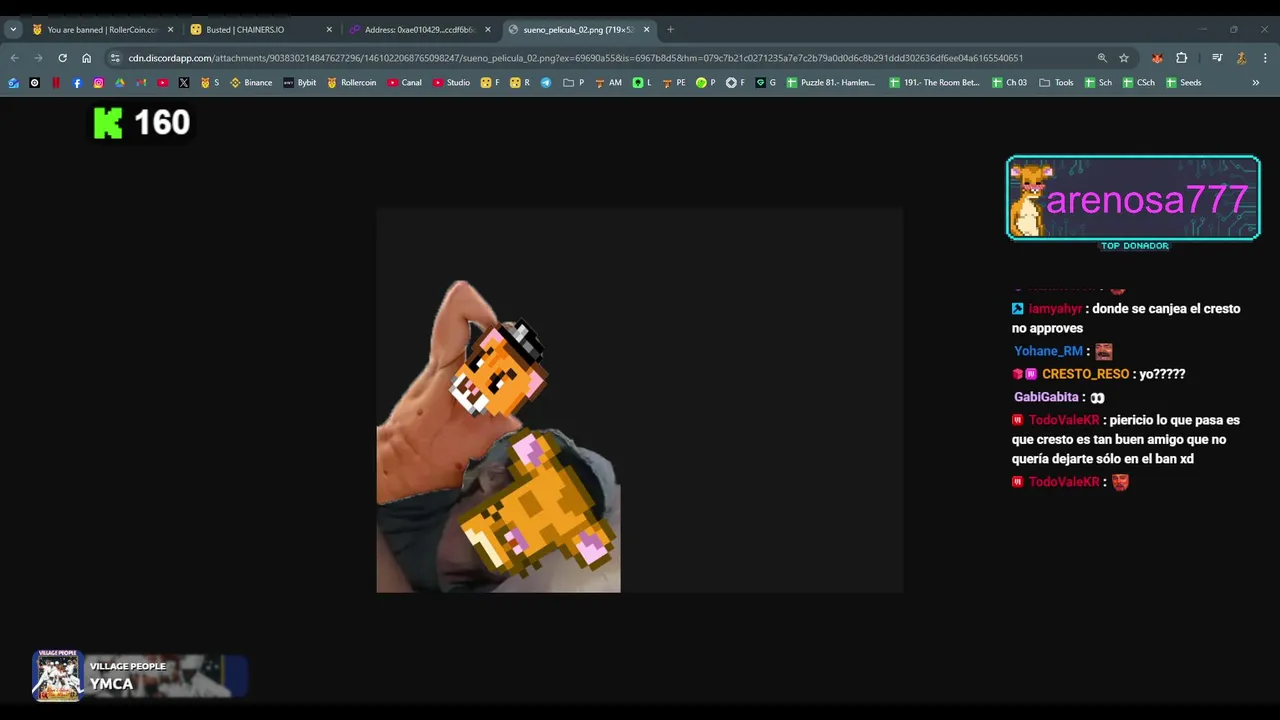The width and height of the screenshot is (1280, 720).
Task: Click the zoom magnifier icon in address bar
Action: pyautogui.click(x=1102, y=58)
